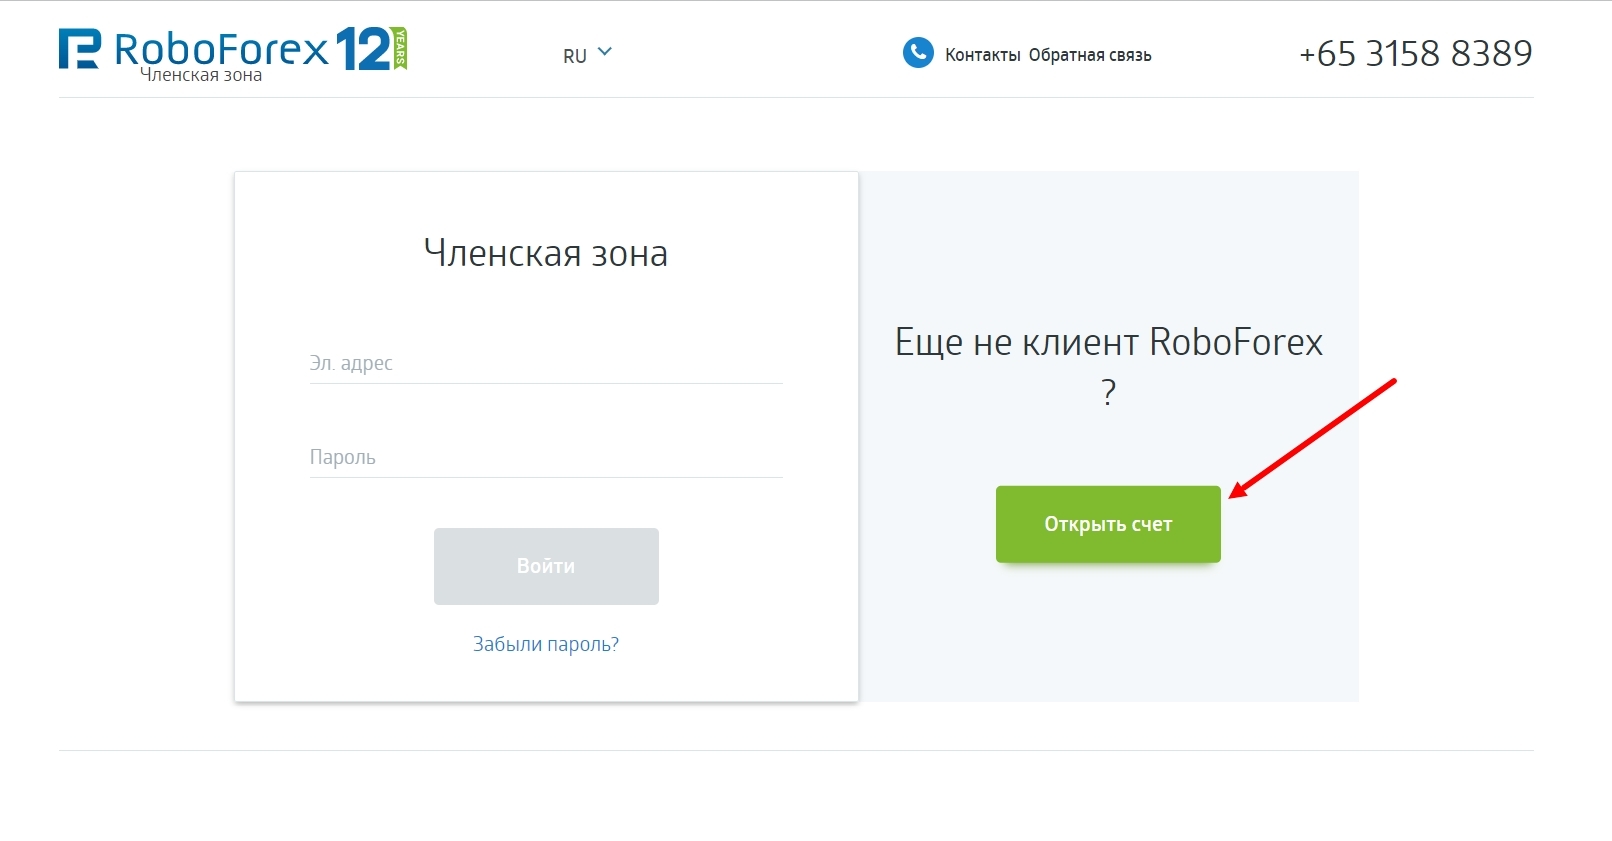Open the Контакты link
Image resolution: width=1612 pixels, height=841 pixels.
click(983, 55)
